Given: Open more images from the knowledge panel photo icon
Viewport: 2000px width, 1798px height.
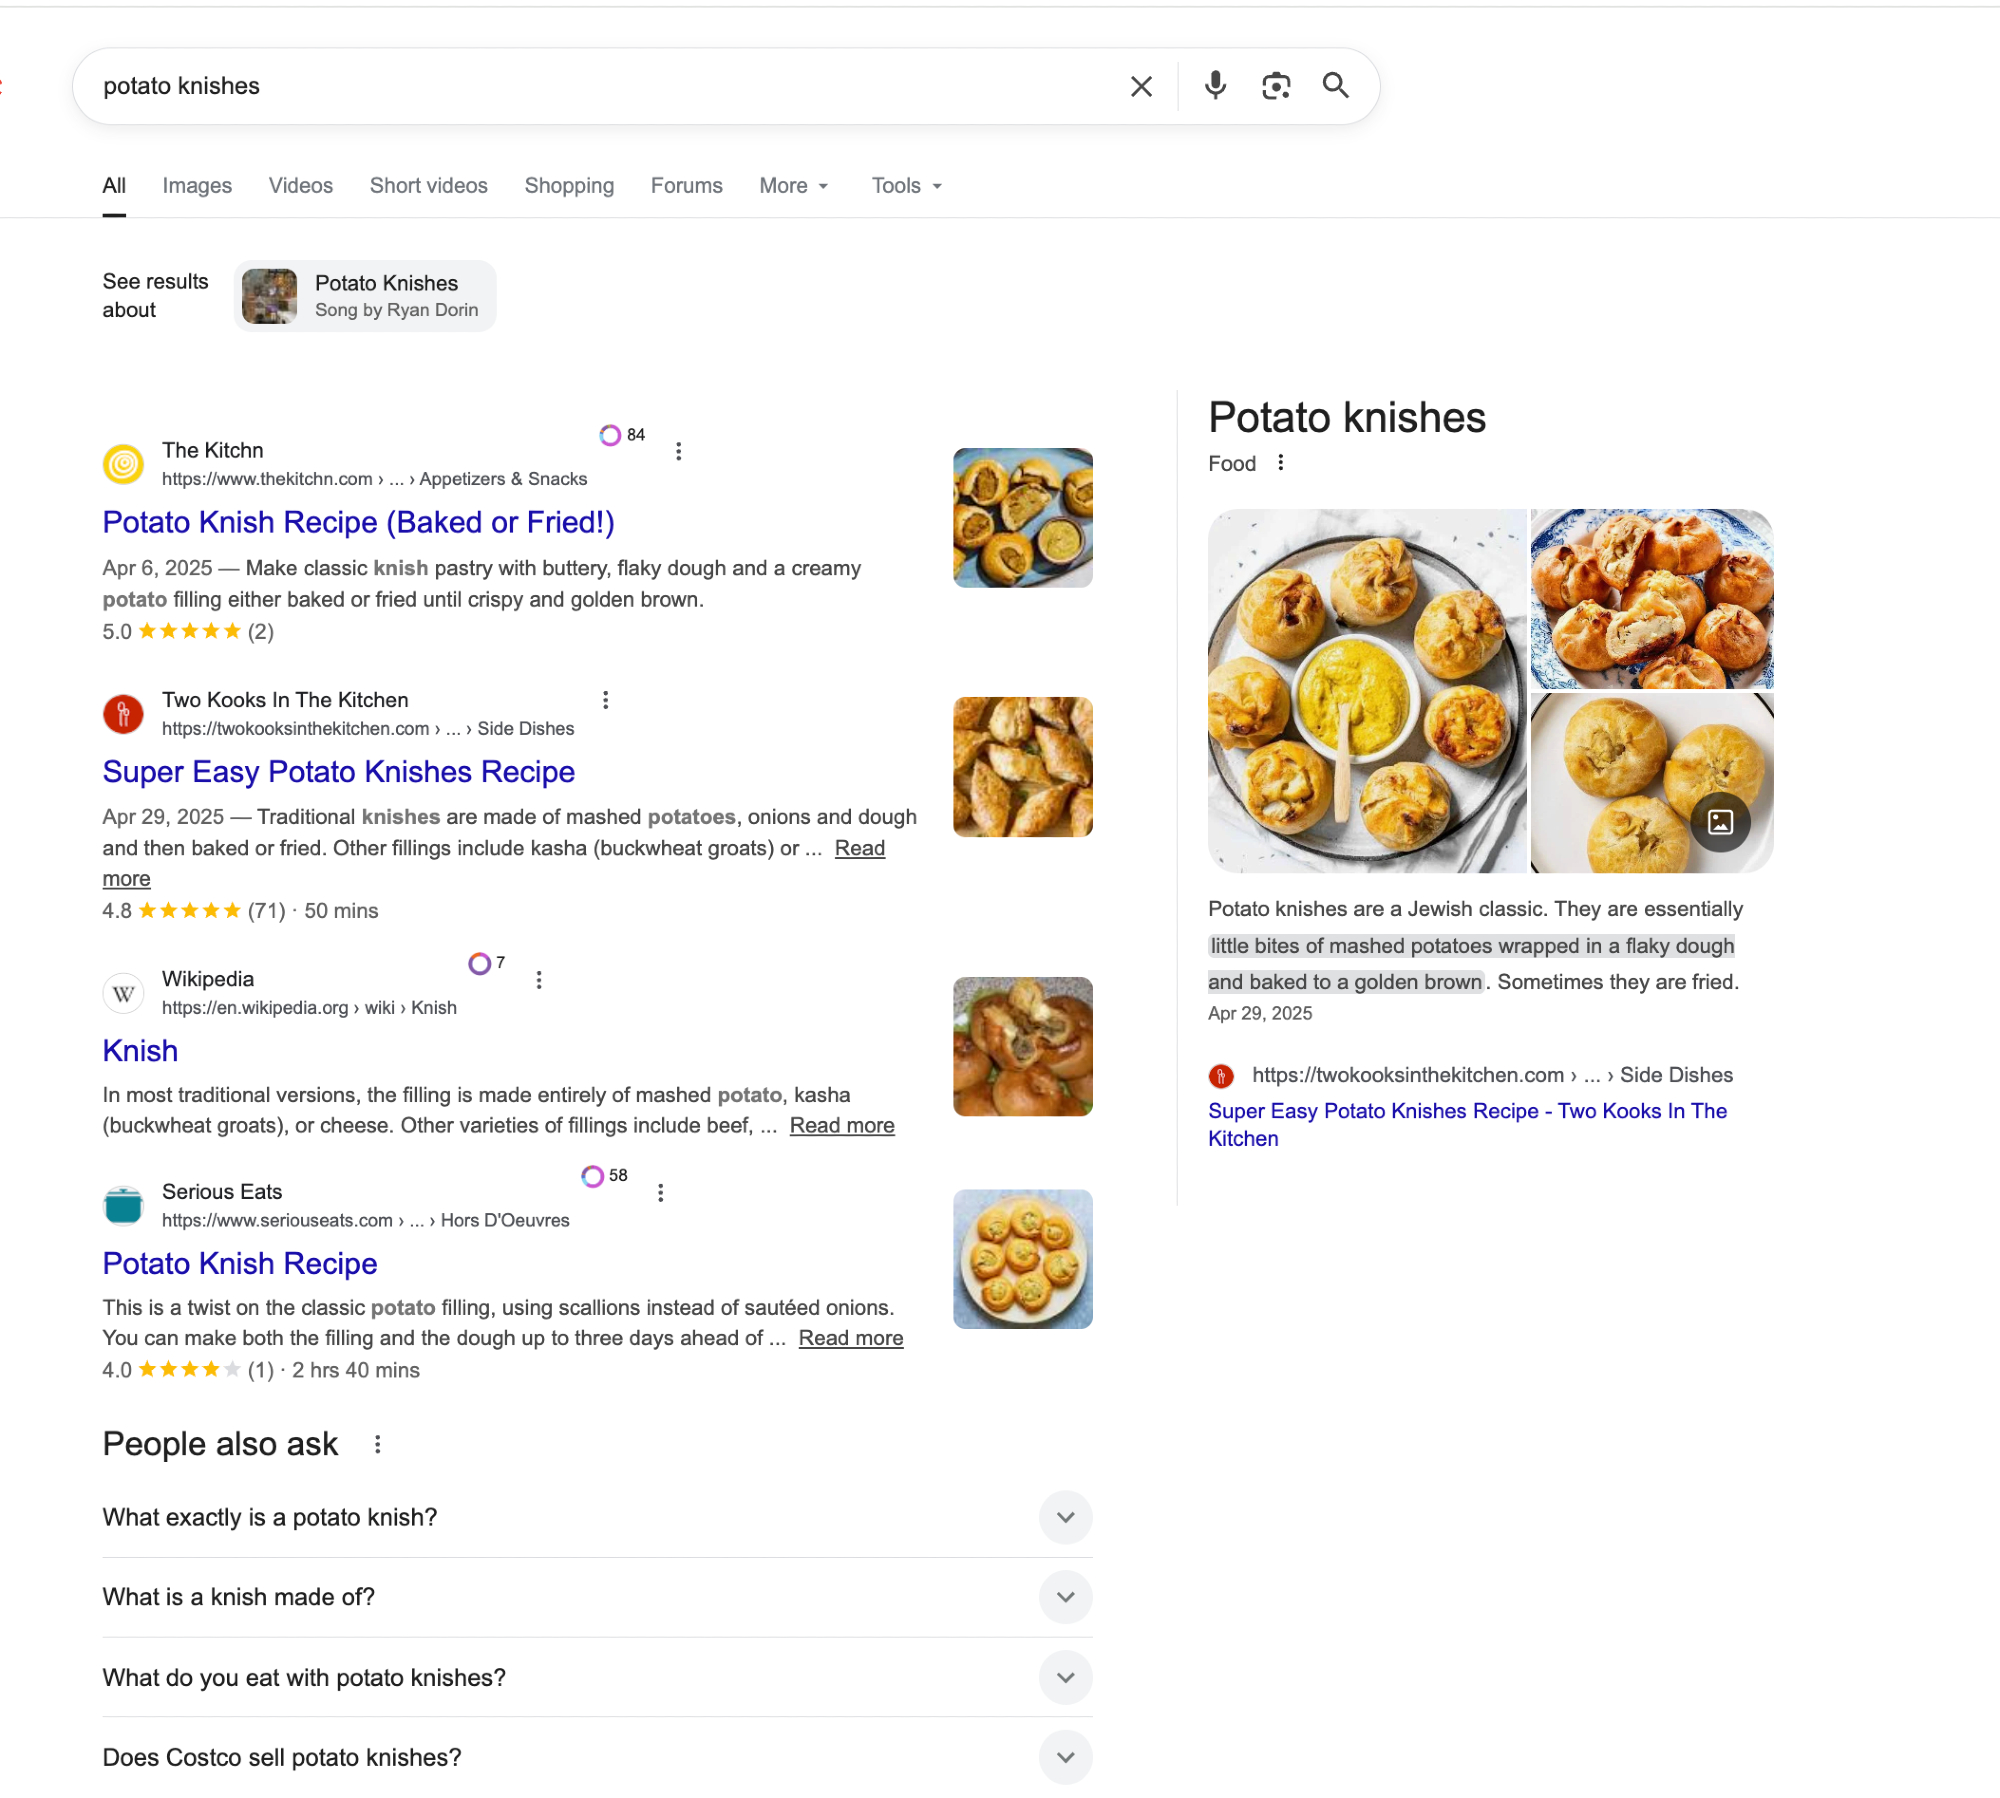Looking at the screenshot, I should click(x=1720, y=822).
